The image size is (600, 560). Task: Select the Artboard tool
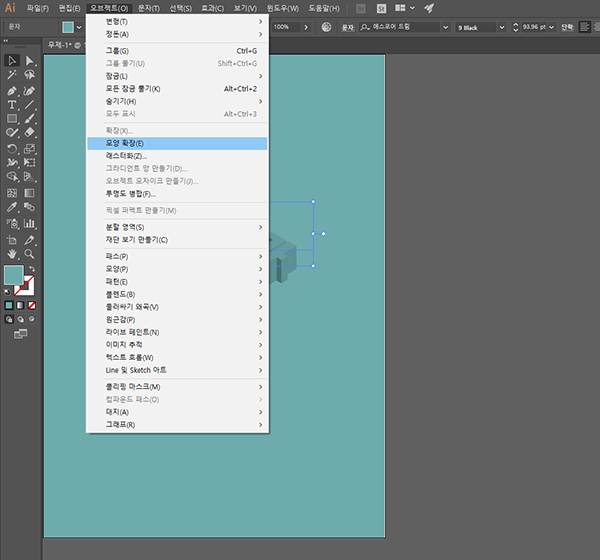[12, 240]
